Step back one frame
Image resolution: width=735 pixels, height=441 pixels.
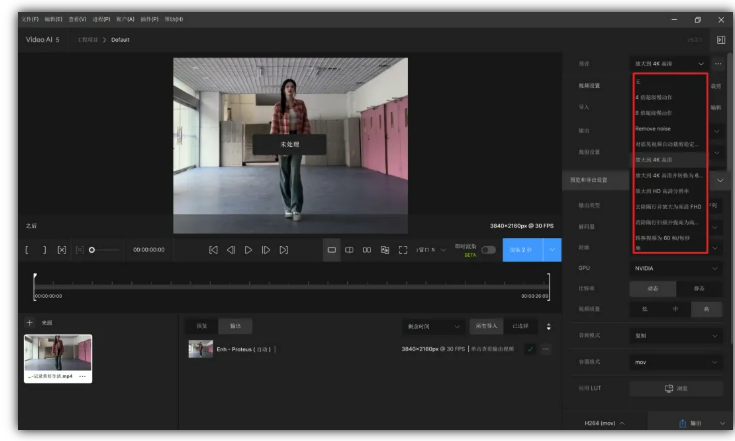[231, 250]
